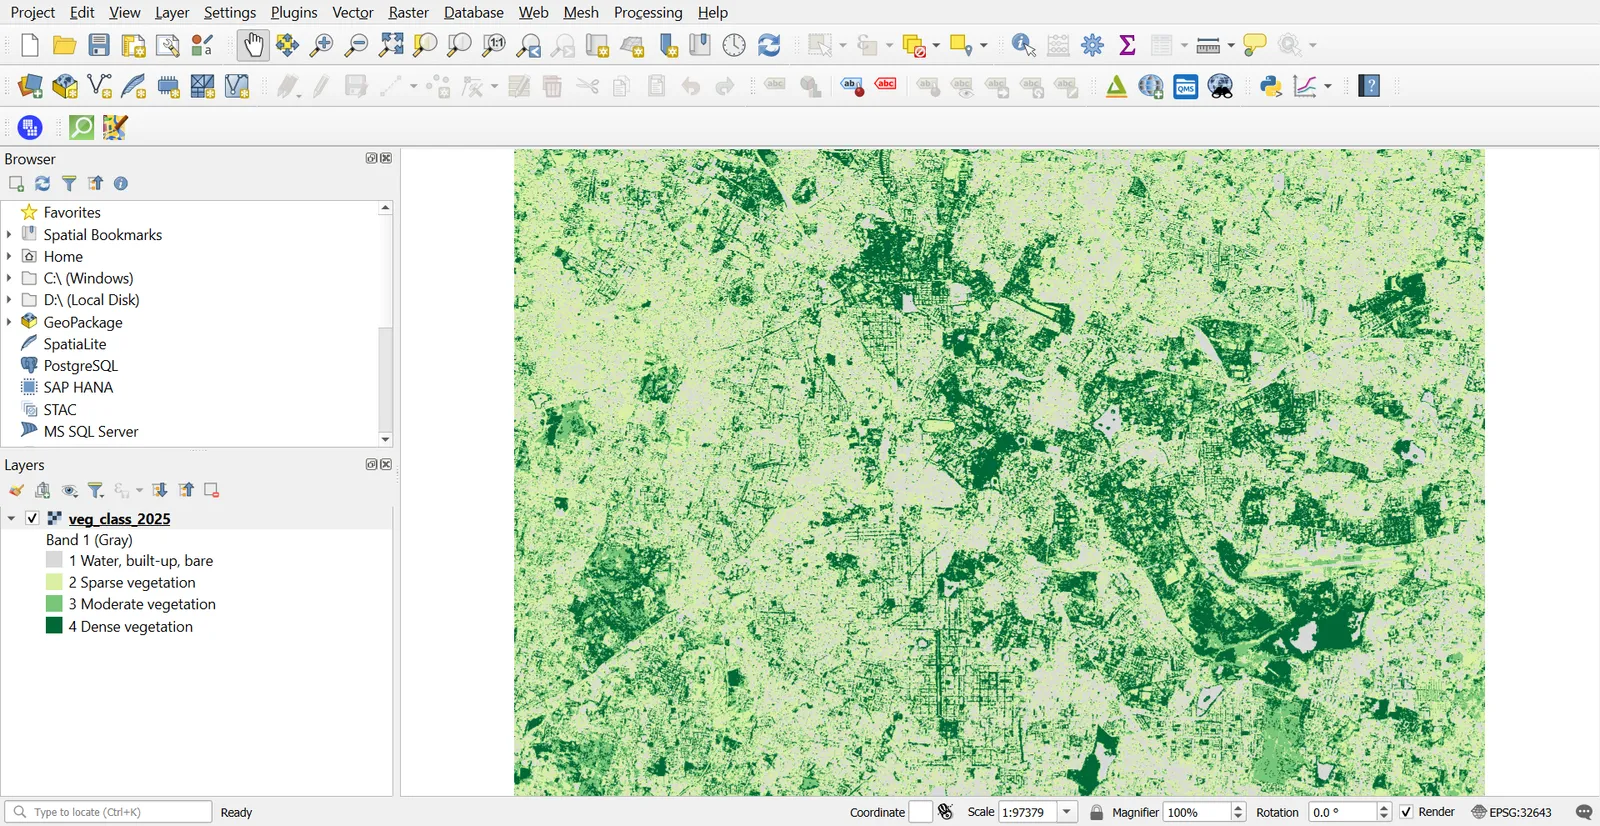This screenshot has height=826, width=1600.
Task: Show statistical summary with the sigma icon
Action: (x=1127, y=45)
